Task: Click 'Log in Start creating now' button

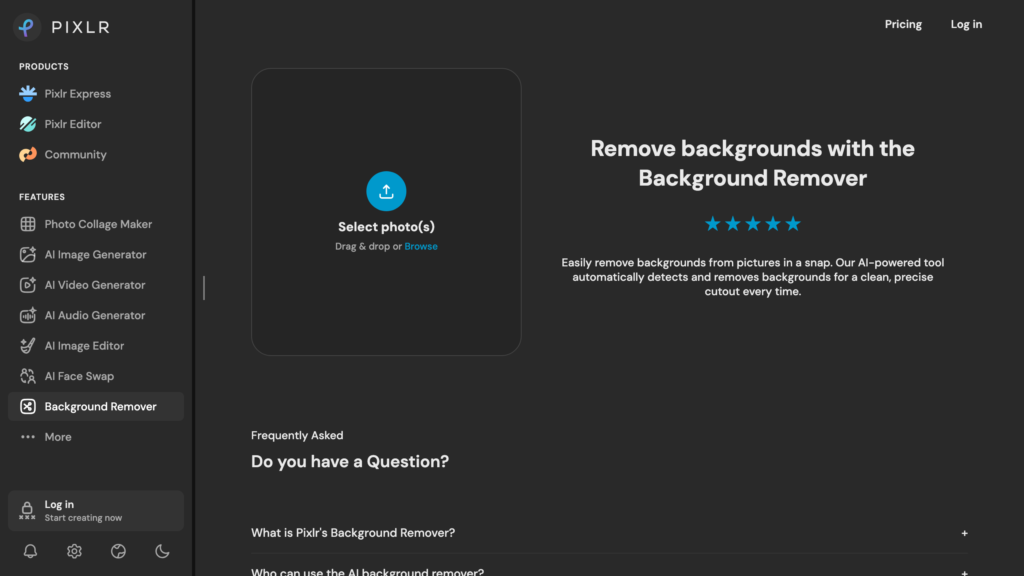Action: (x=96, y=511)
